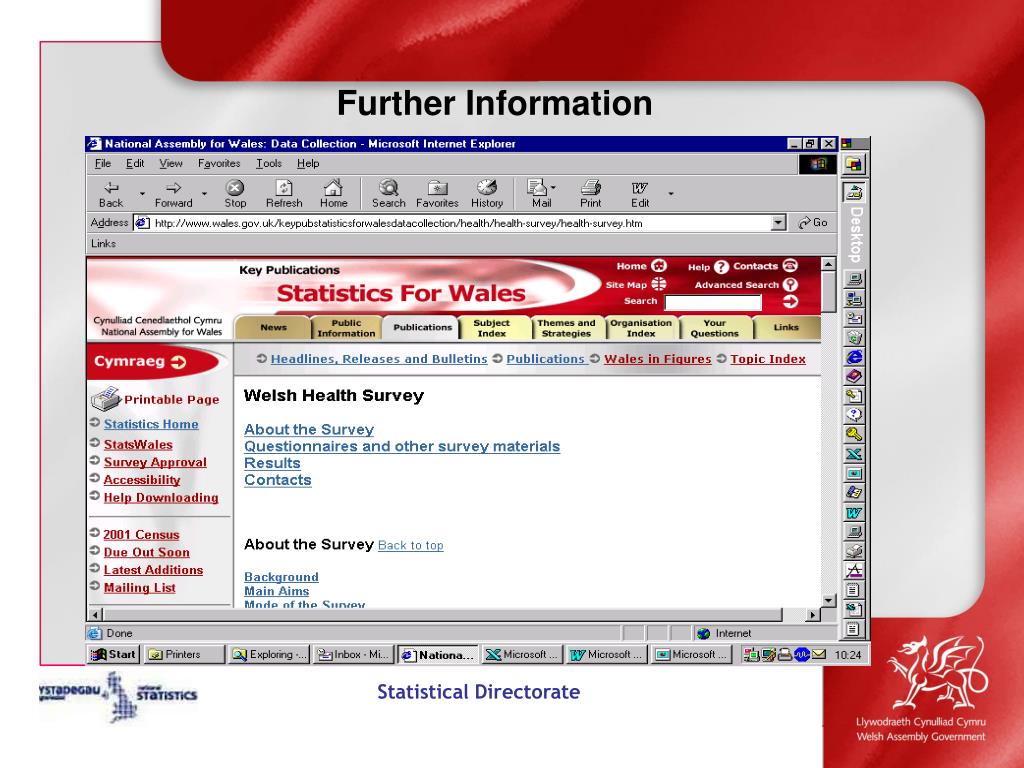Open the Tools menu
The height and width of the screenshot is (768, 1024).
point(268,163)
